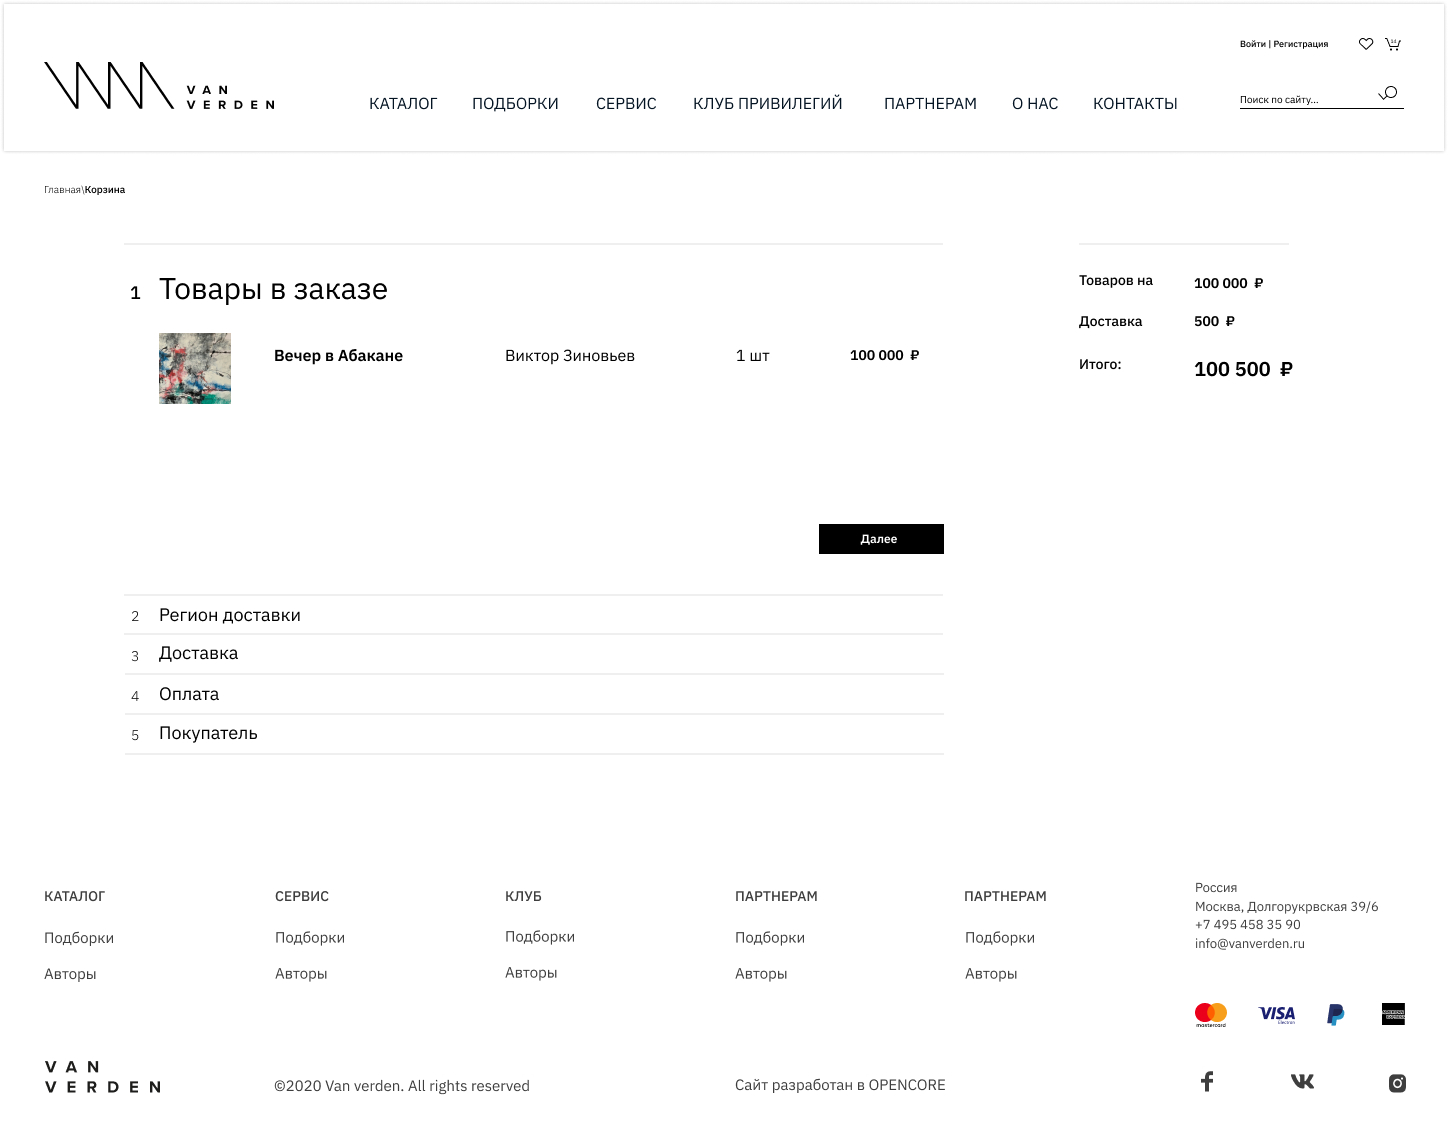Click the Сайт разработан в OPENCORE credit

click(x=840, y=1085)
